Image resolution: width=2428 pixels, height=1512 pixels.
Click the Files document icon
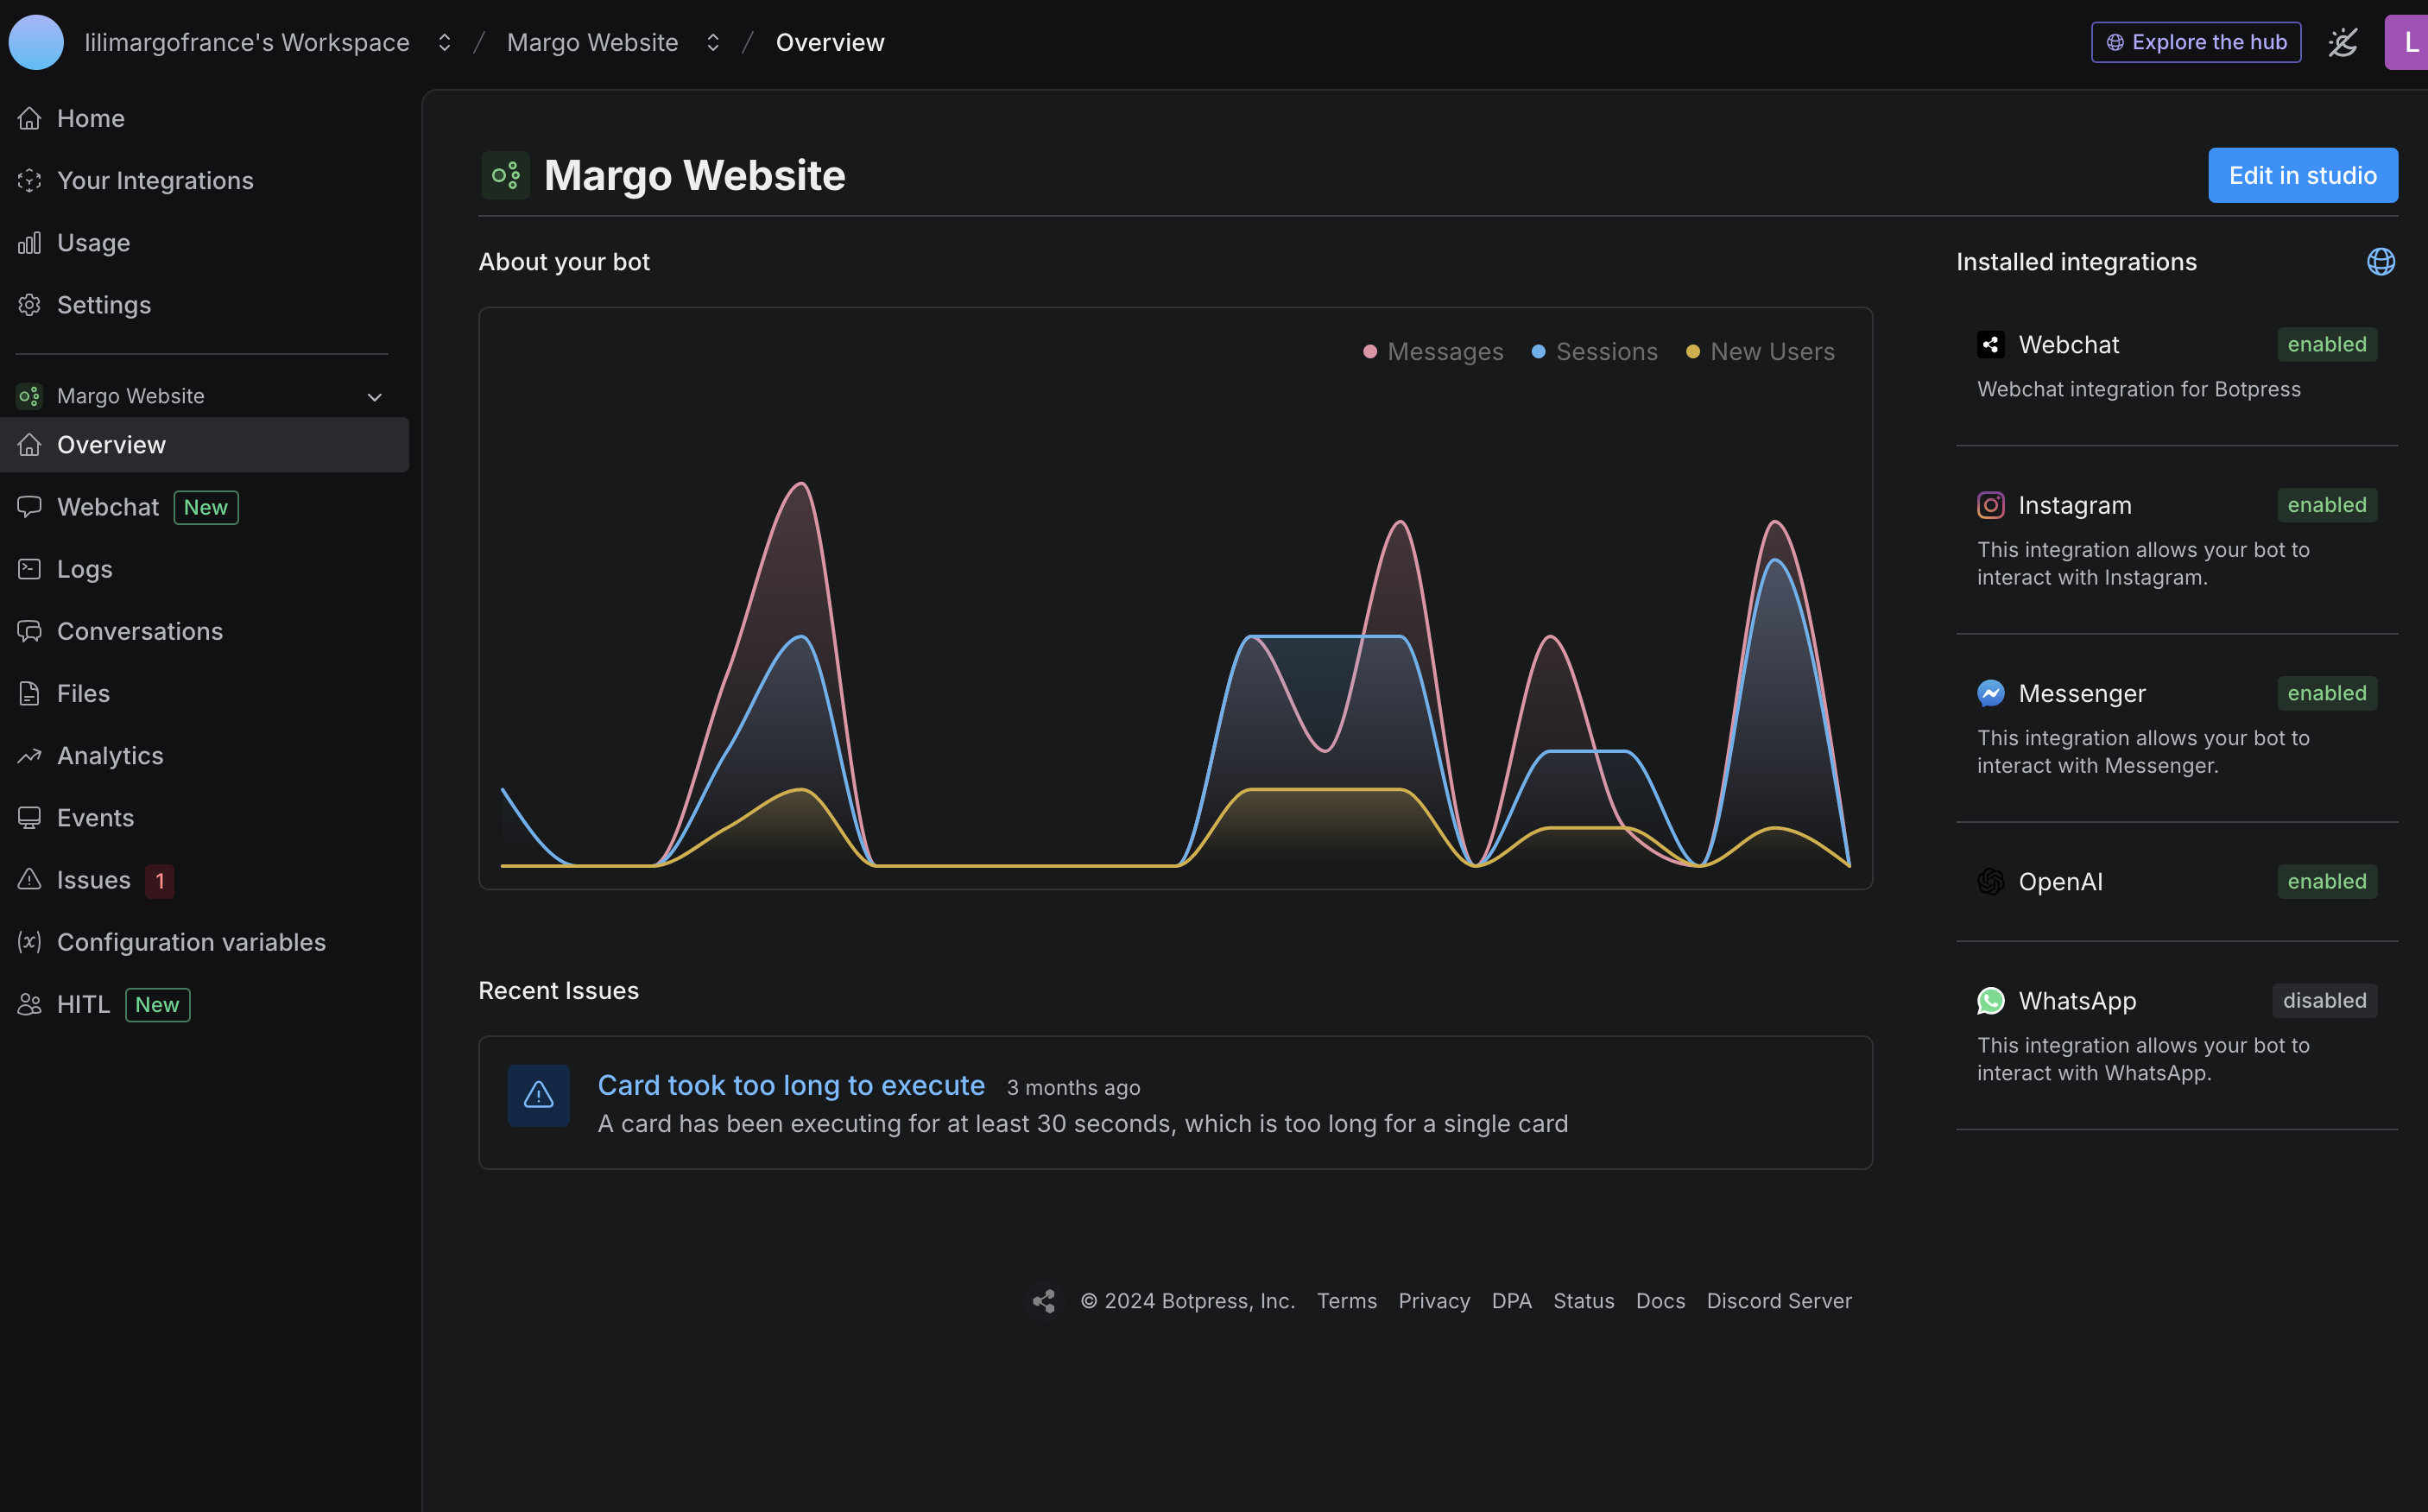[x=29, y=693]
